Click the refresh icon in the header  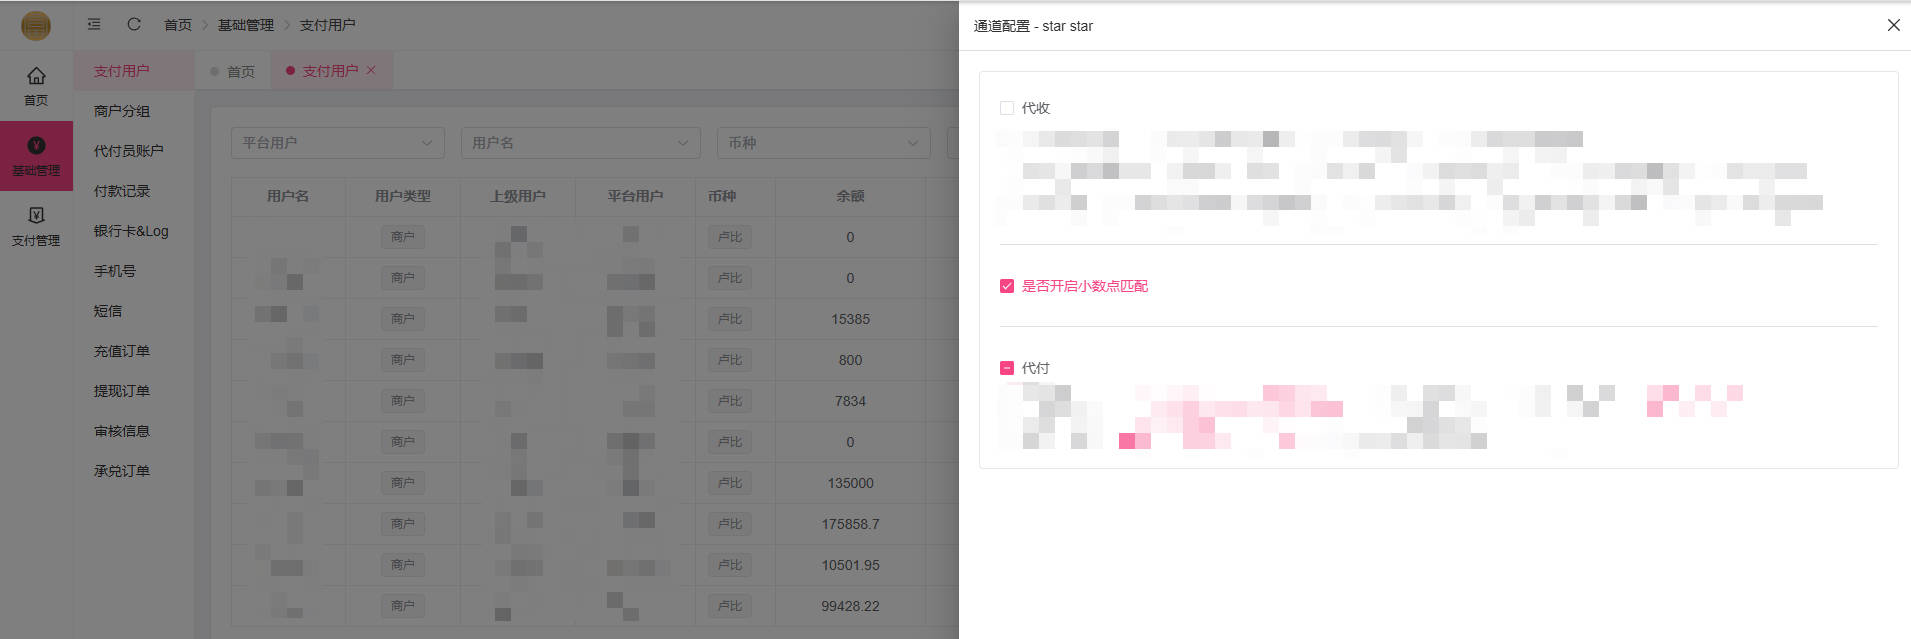point(134,25)
